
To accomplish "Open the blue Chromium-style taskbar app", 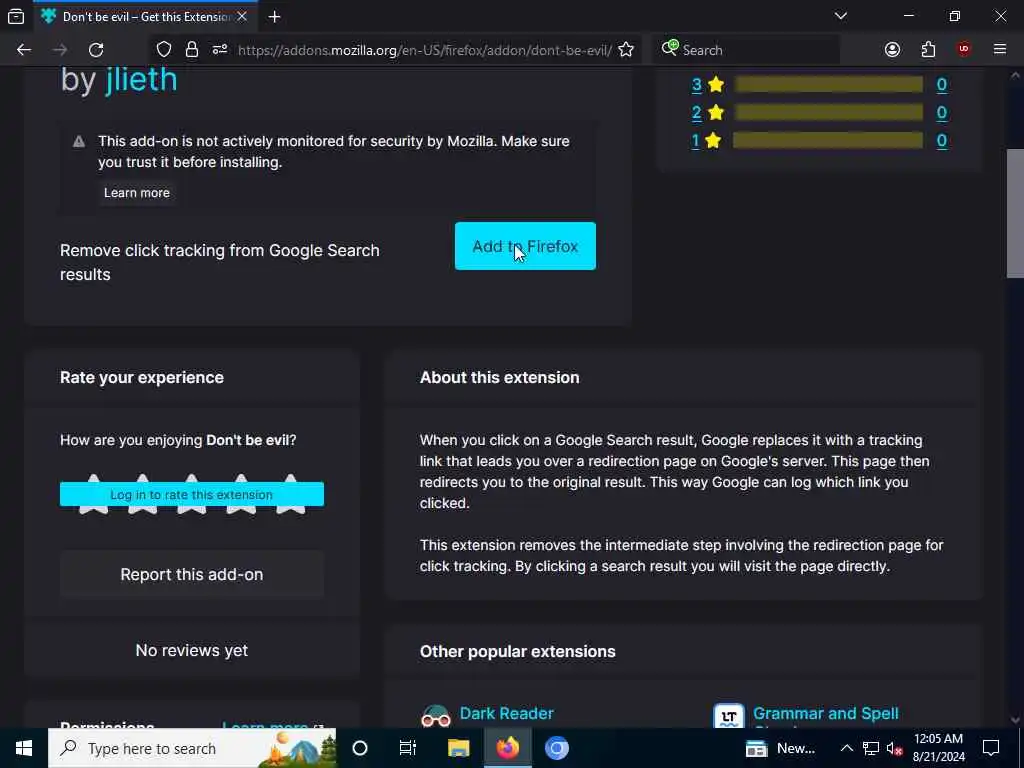I will 556,748.
